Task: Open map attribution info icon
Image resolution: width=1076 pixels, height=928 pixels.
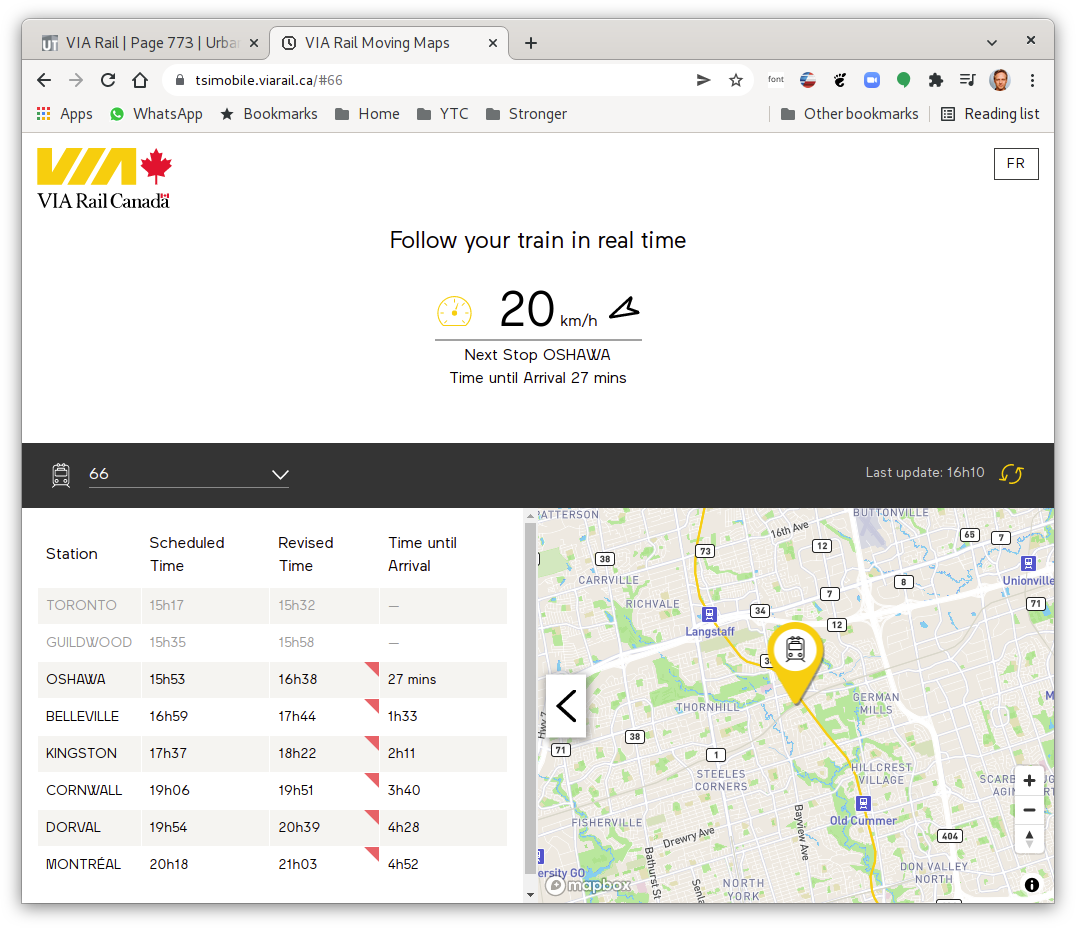Action: tap(1031, 885)
